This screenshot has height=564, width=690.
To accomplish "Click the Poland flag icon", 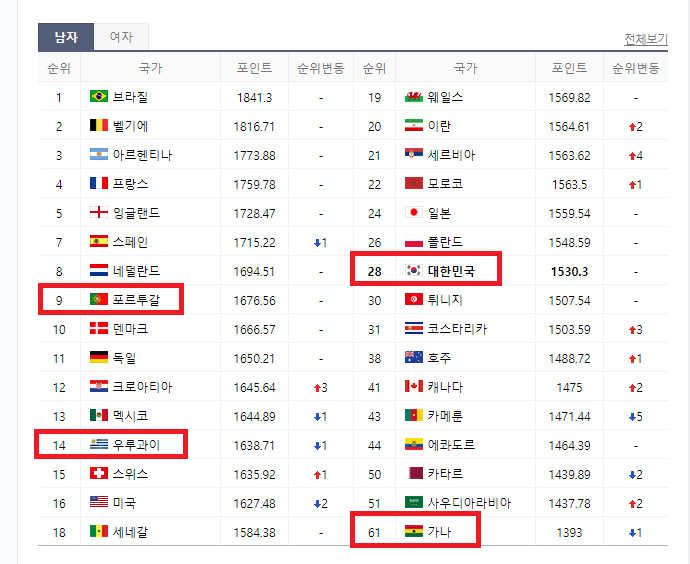I will coord(414,242).
